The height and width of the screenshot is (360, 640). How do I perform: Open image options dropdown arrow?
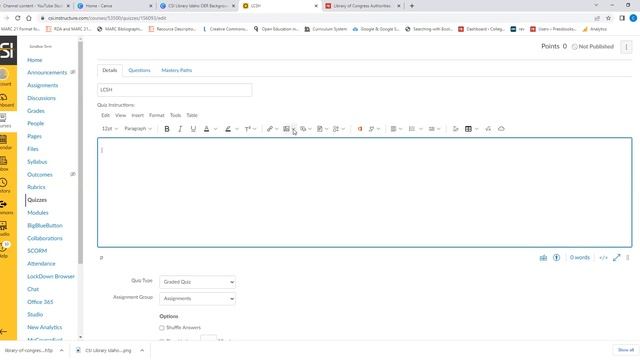pyautogui.click(x=294, y=129)
